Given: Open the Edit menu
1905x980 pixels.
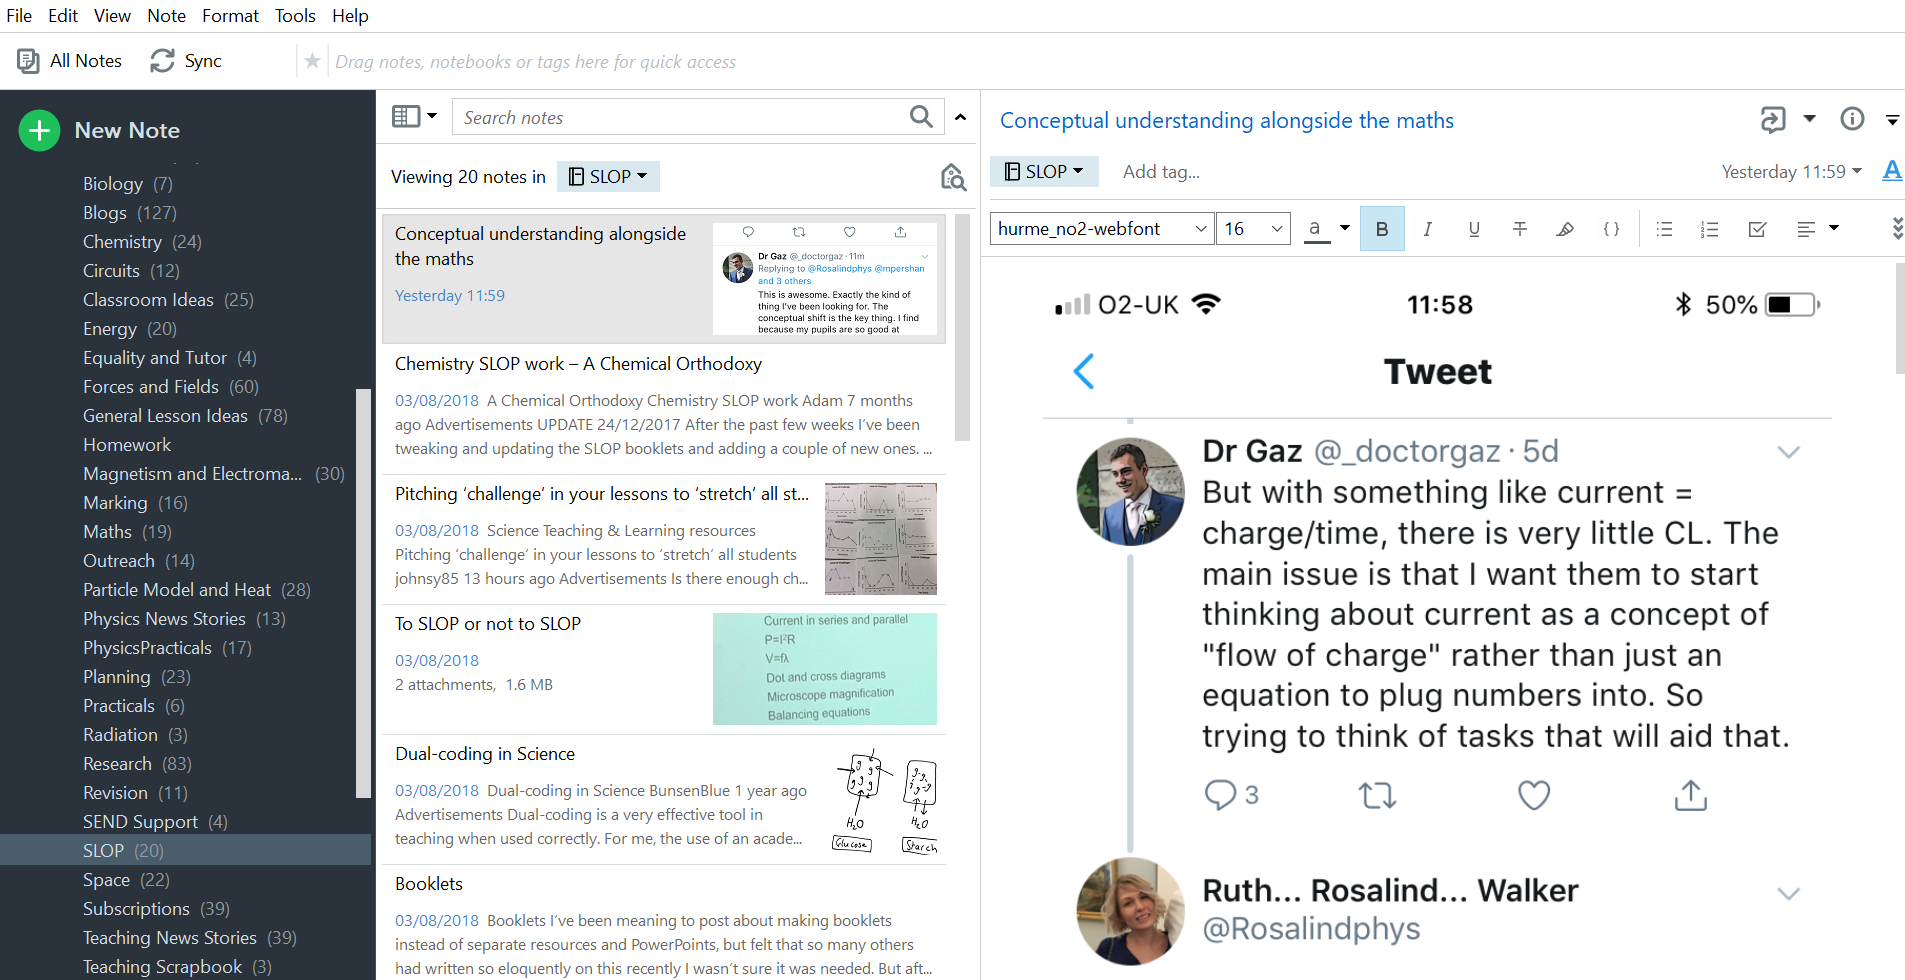Looking at the screenshot, I should click(x=63, y=16).
